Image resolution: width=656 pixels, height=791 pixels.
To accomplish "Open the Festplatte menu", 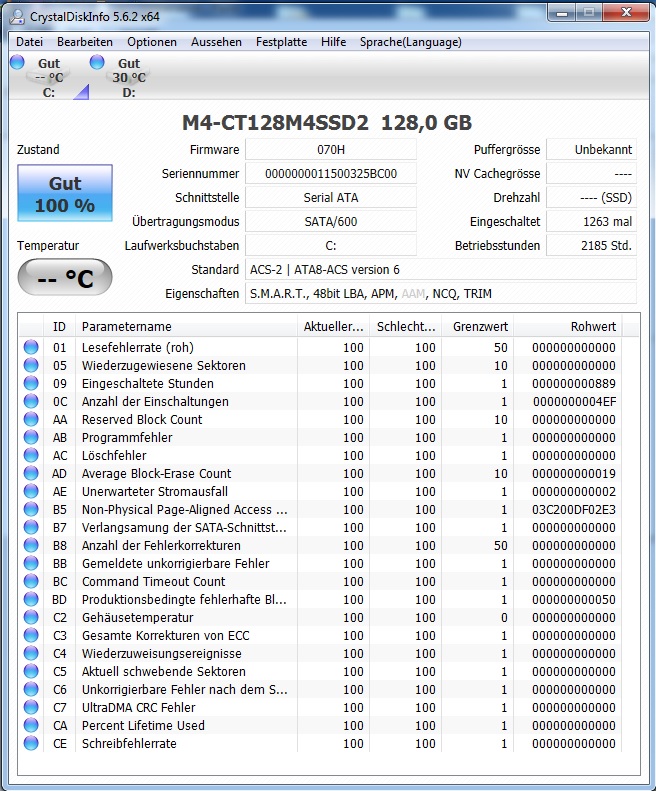I will (x=281, y=42).
